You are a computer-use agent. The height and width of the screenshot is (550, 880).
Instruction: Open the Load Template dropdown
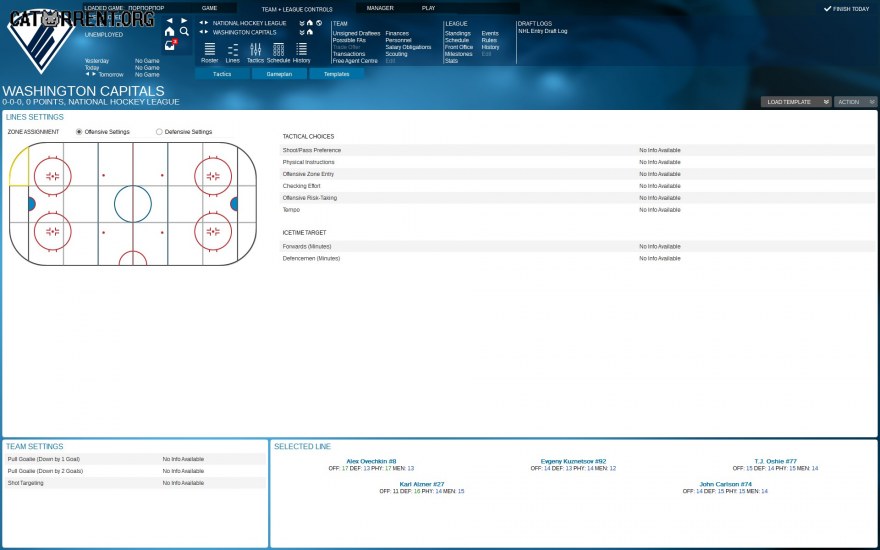click(x=796, y=102)
